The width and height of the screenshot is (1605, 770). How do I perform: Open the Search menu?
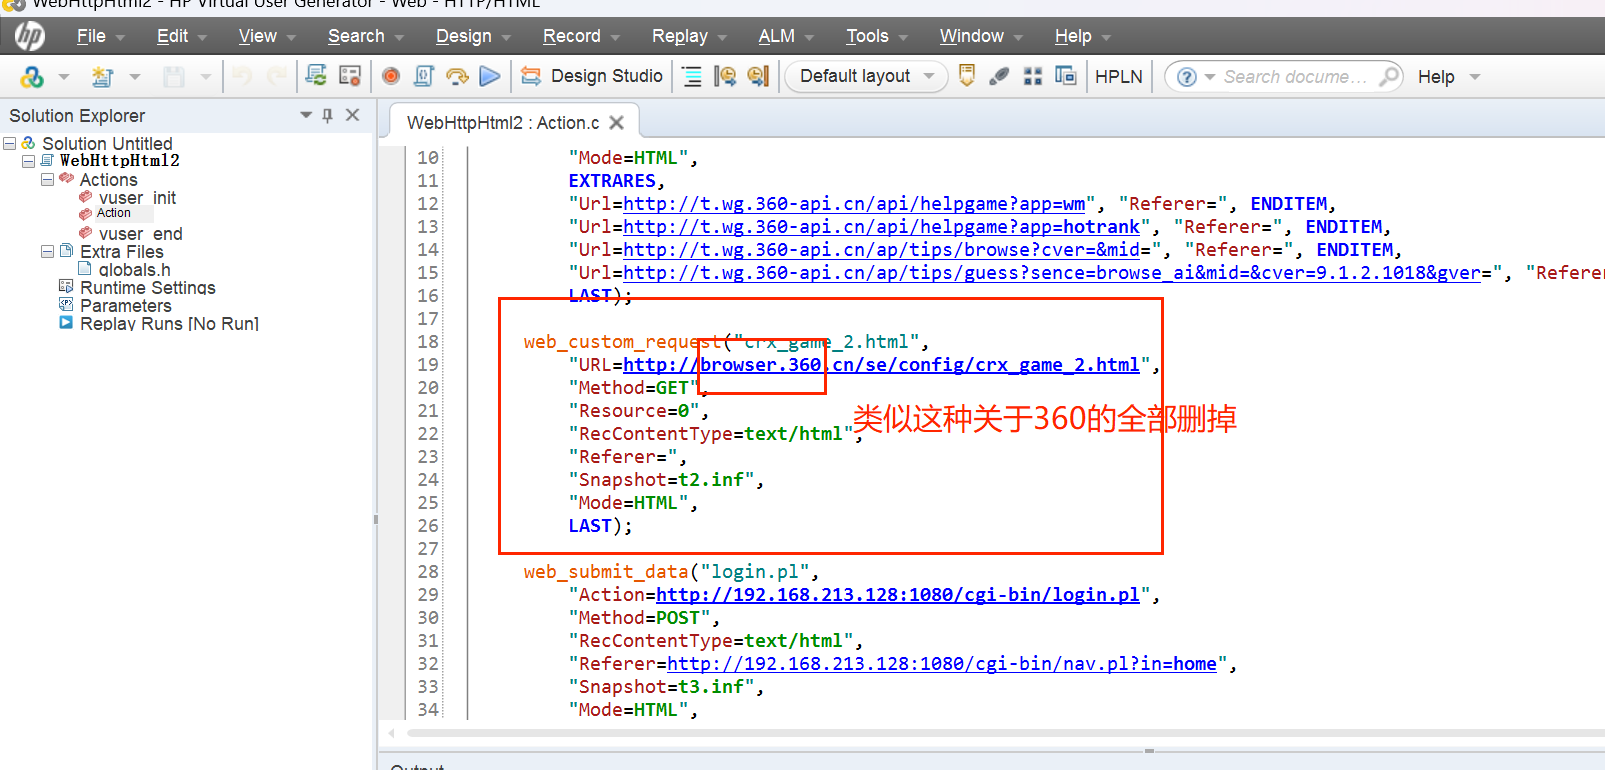coord(365,36)
